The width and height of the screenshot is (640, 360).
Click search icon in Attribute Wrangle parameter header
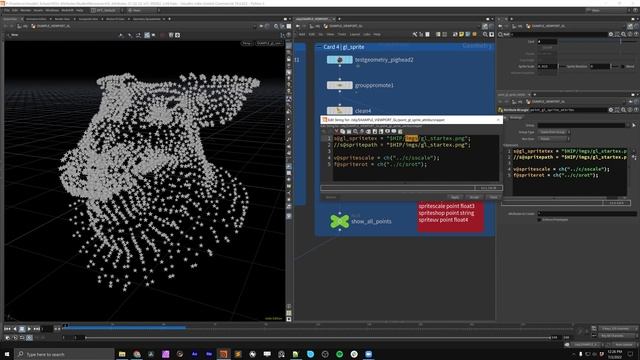623,110
